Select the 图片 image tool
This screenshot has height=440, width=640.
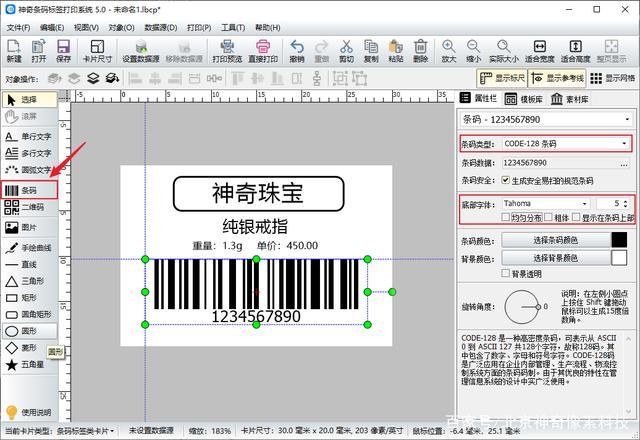coord(29,227)
